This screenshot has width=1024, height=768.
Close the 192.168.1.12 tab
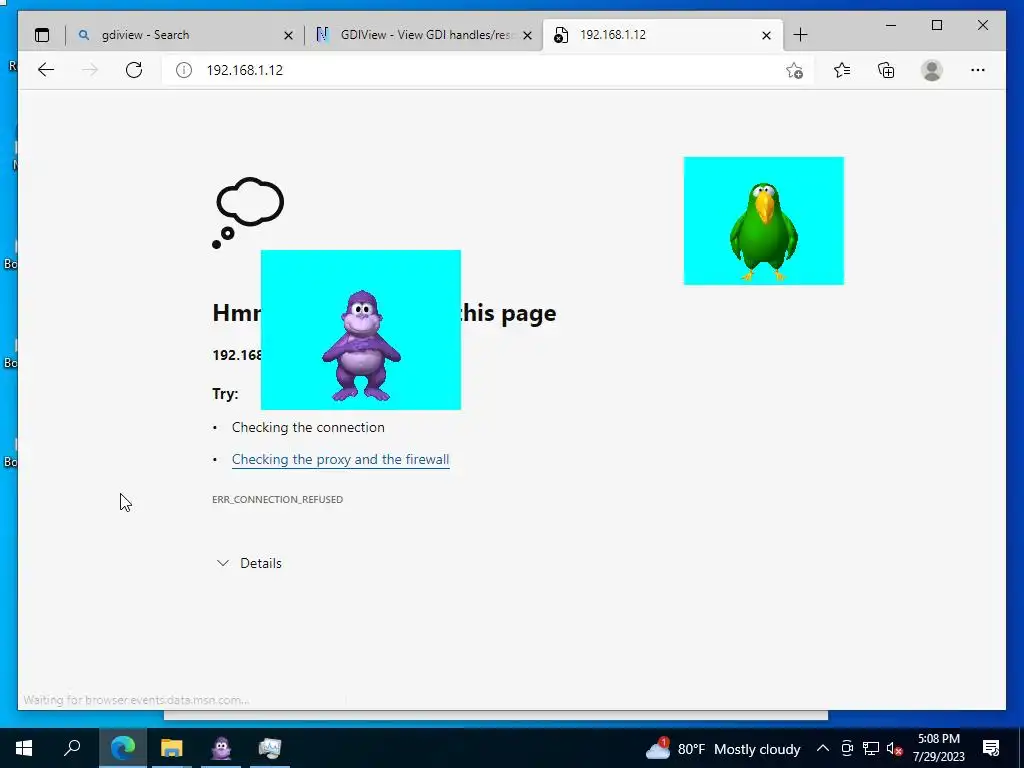(x=767, y=35)
